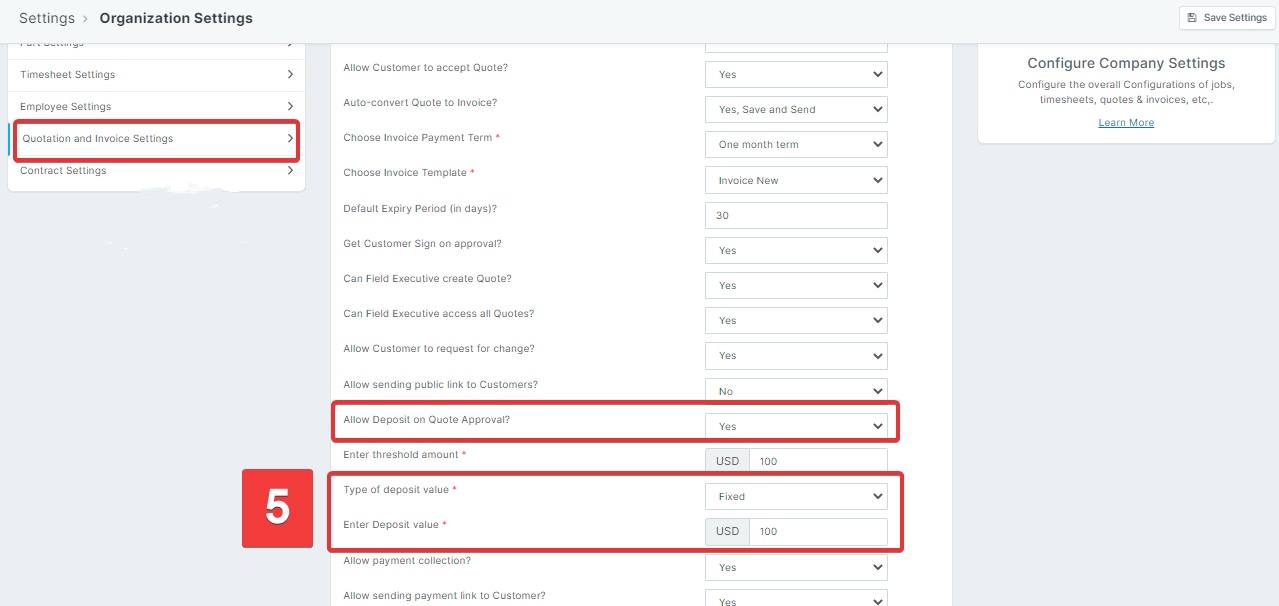Open the Invoice Template dropdown
Screen dimensions: 1279x606
click(x=796, y=181)
